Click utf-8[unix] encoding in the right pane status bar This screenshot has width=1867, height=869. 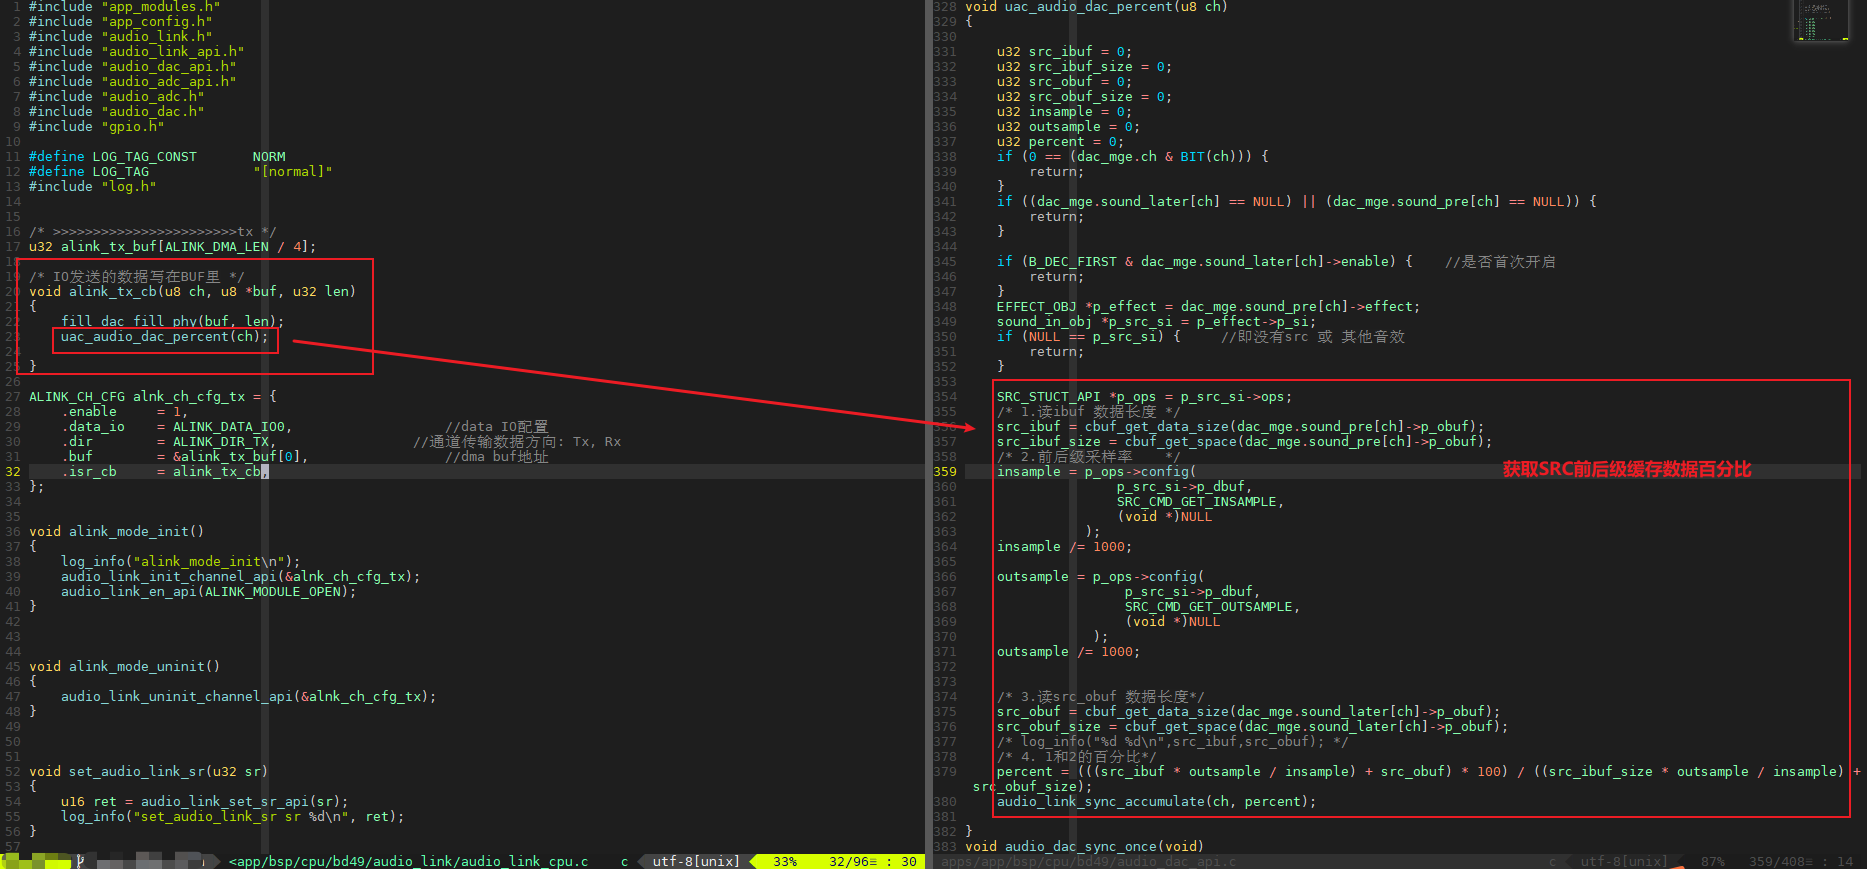point(1624,861)
